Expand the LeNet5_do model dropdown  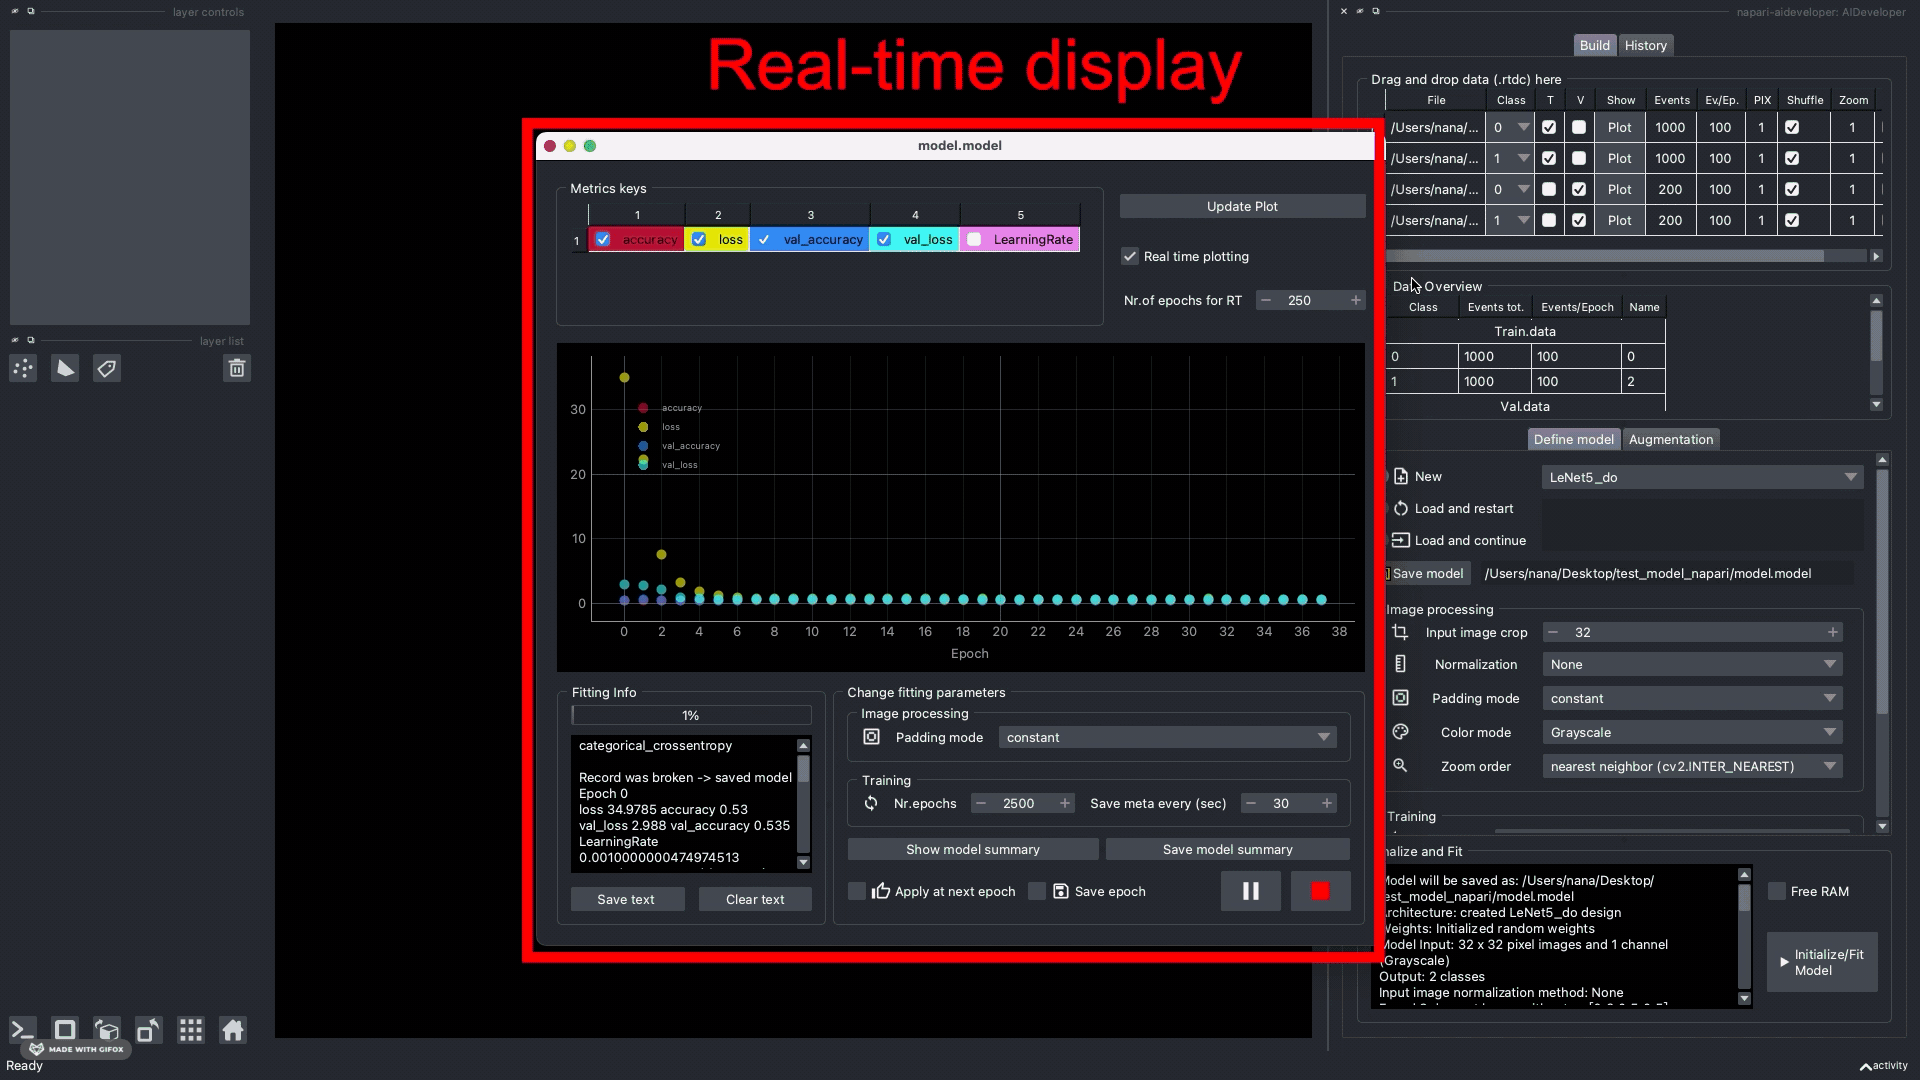pos(1853,477)
